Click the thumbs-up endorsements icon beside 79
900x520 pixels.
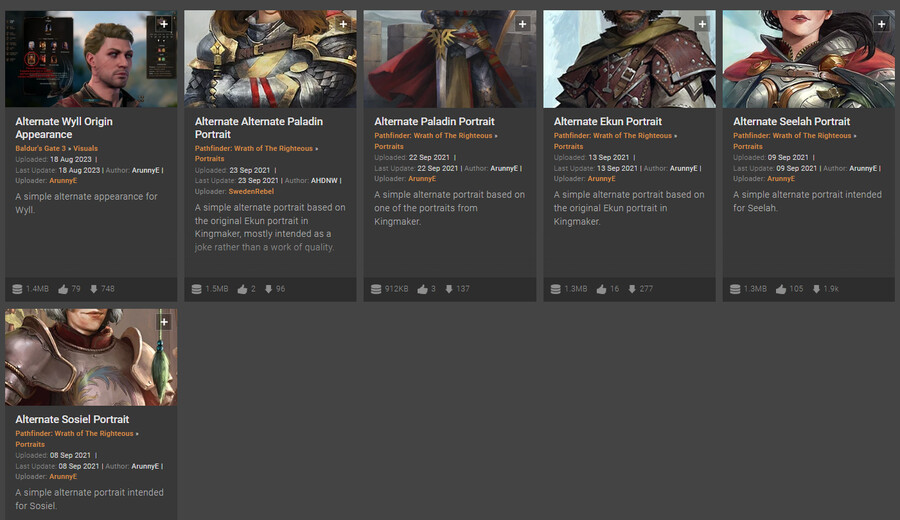[63, 289]
